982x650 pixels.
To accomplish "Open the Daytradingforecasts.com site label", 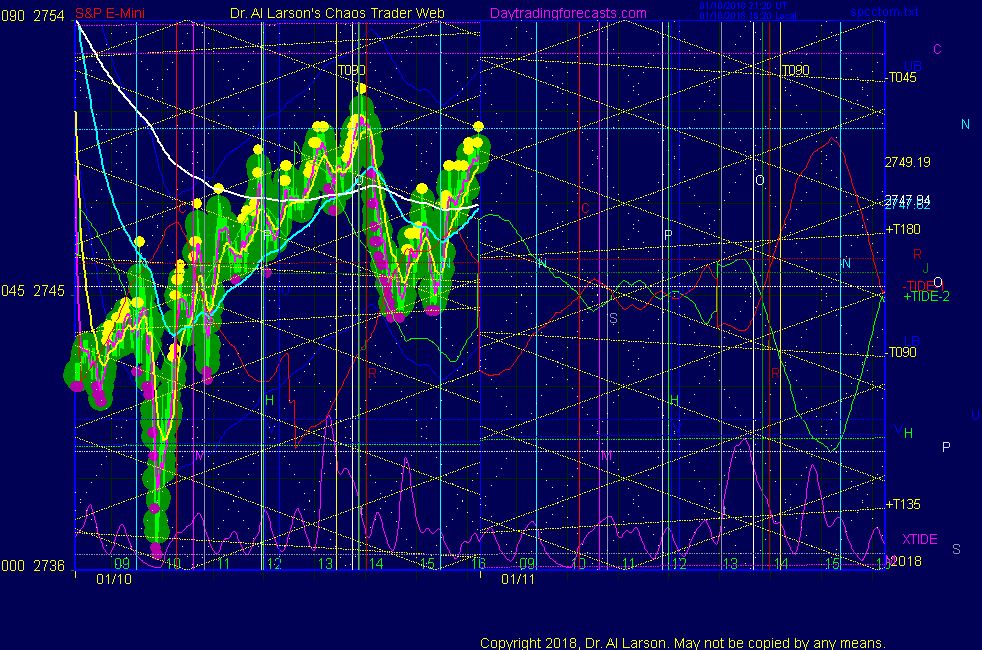I will click(568, 13).
